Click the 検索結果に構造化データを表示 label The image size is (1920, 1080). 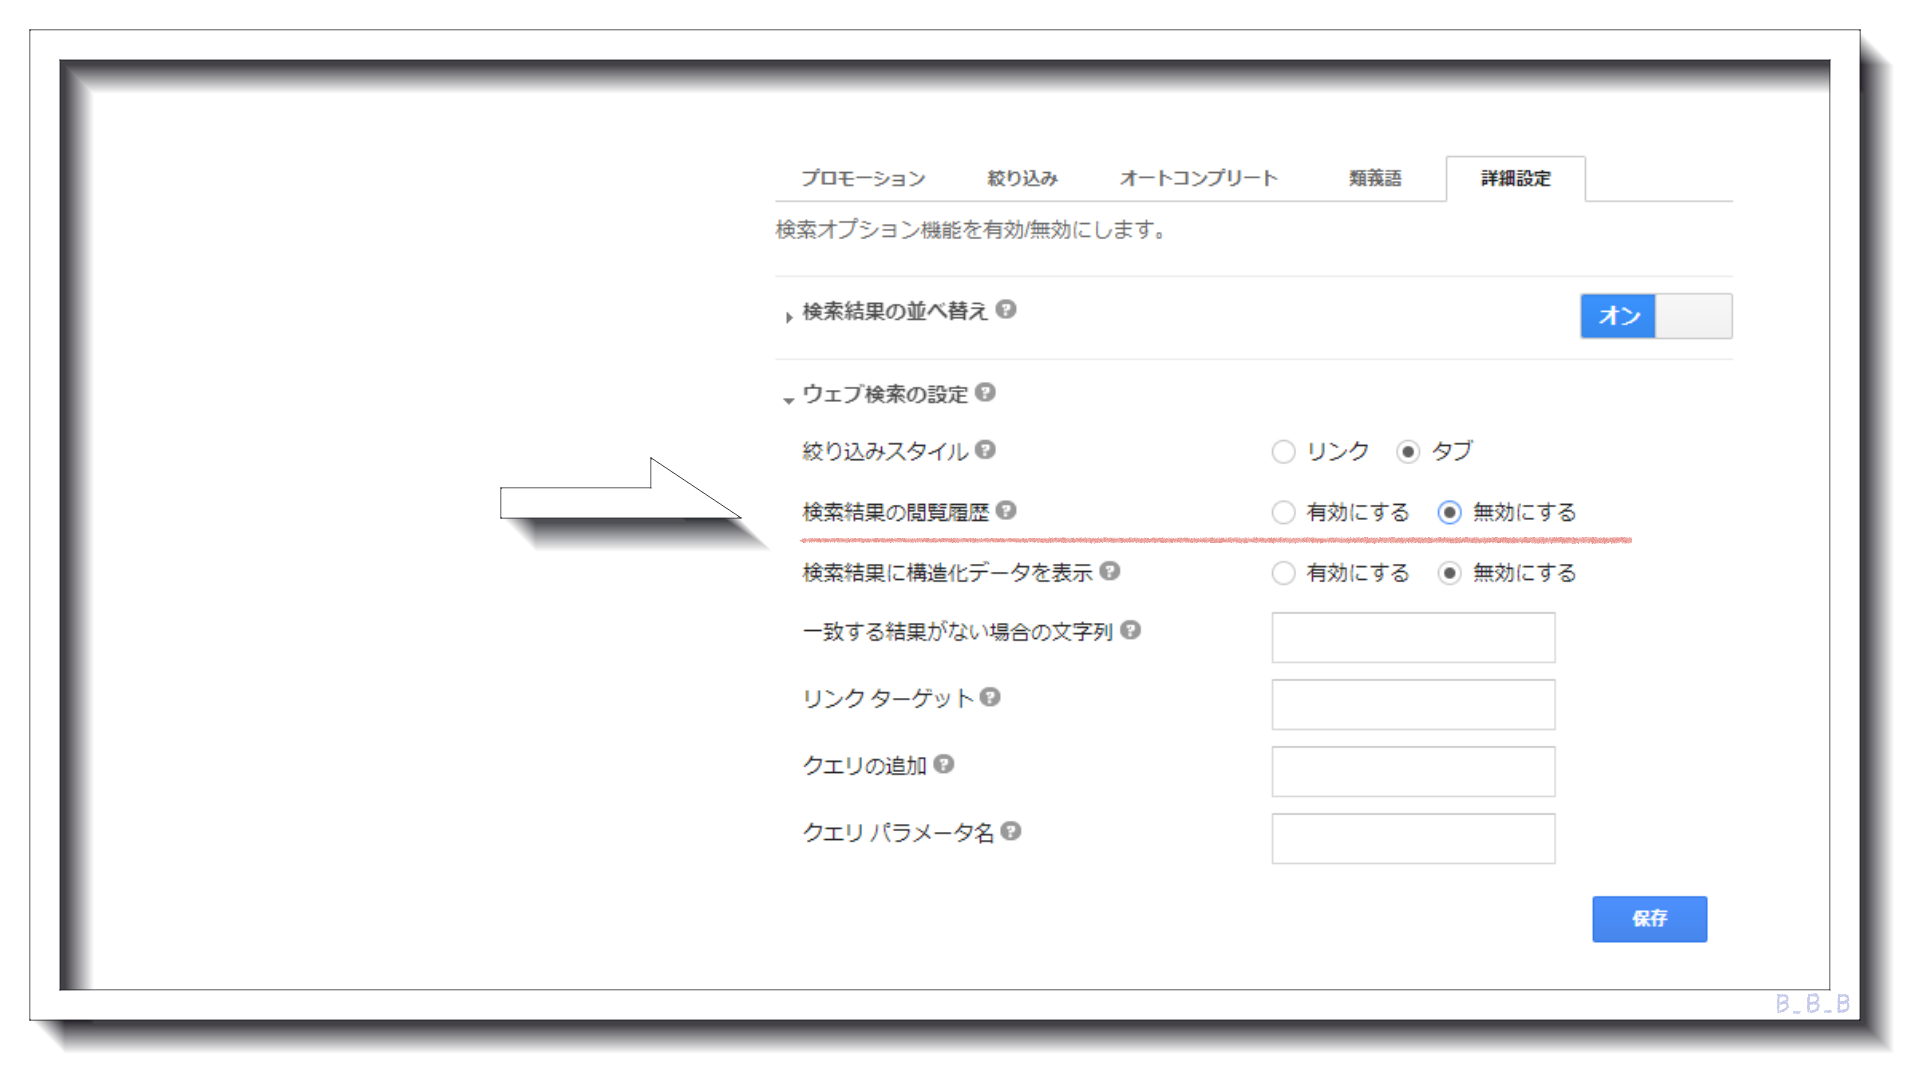pyautogui.click(x=947, y=572)
